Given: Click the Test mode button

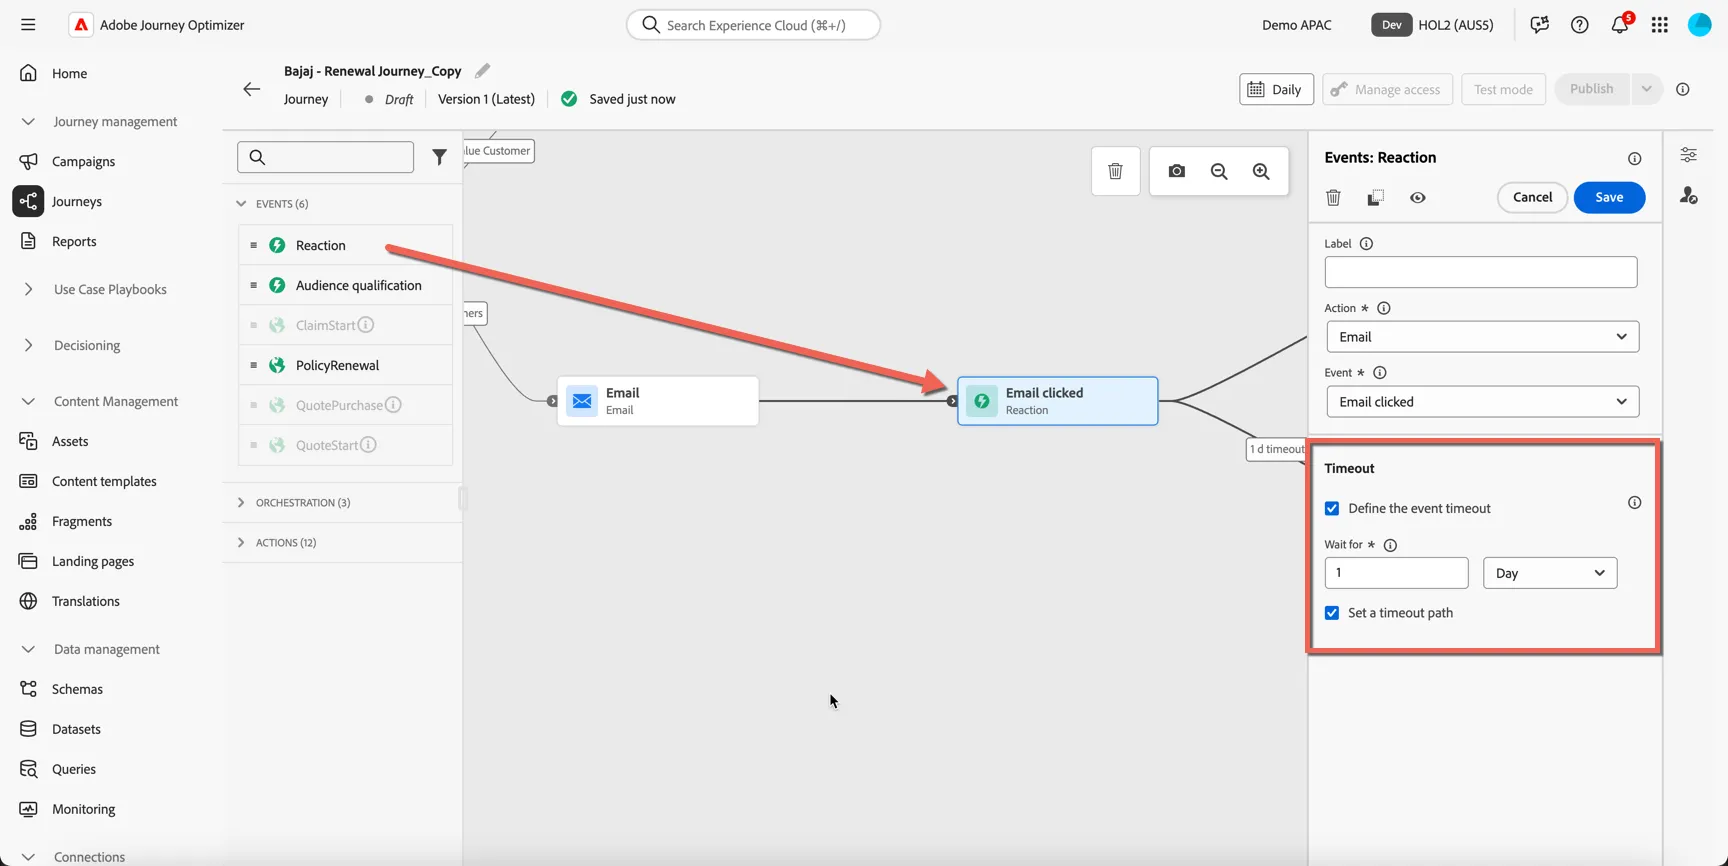Looking at the screenshot, I should pyautogui.click(x=1503, y=89).
